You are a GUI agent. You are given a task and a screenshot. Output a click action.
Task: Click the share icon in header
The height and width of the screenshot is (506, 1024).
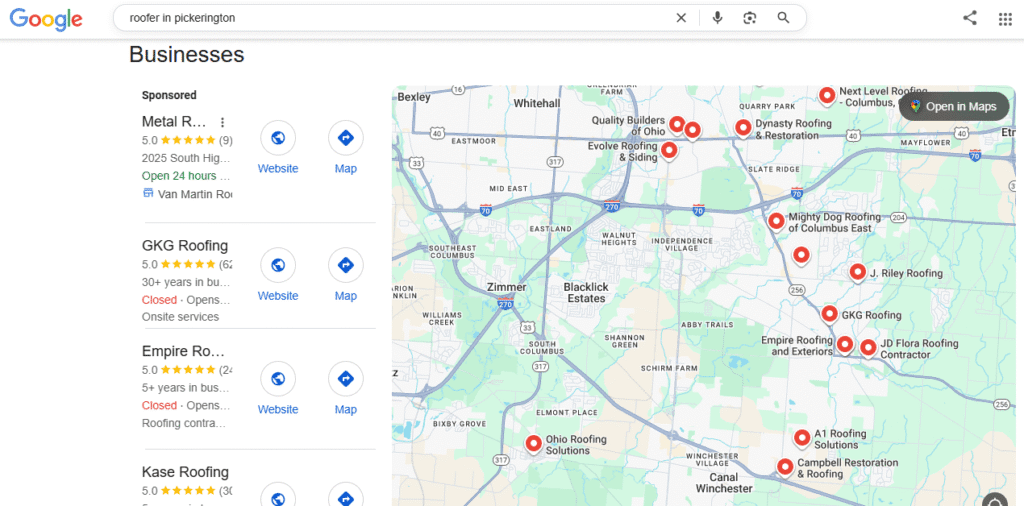click(x=969, y=18)
